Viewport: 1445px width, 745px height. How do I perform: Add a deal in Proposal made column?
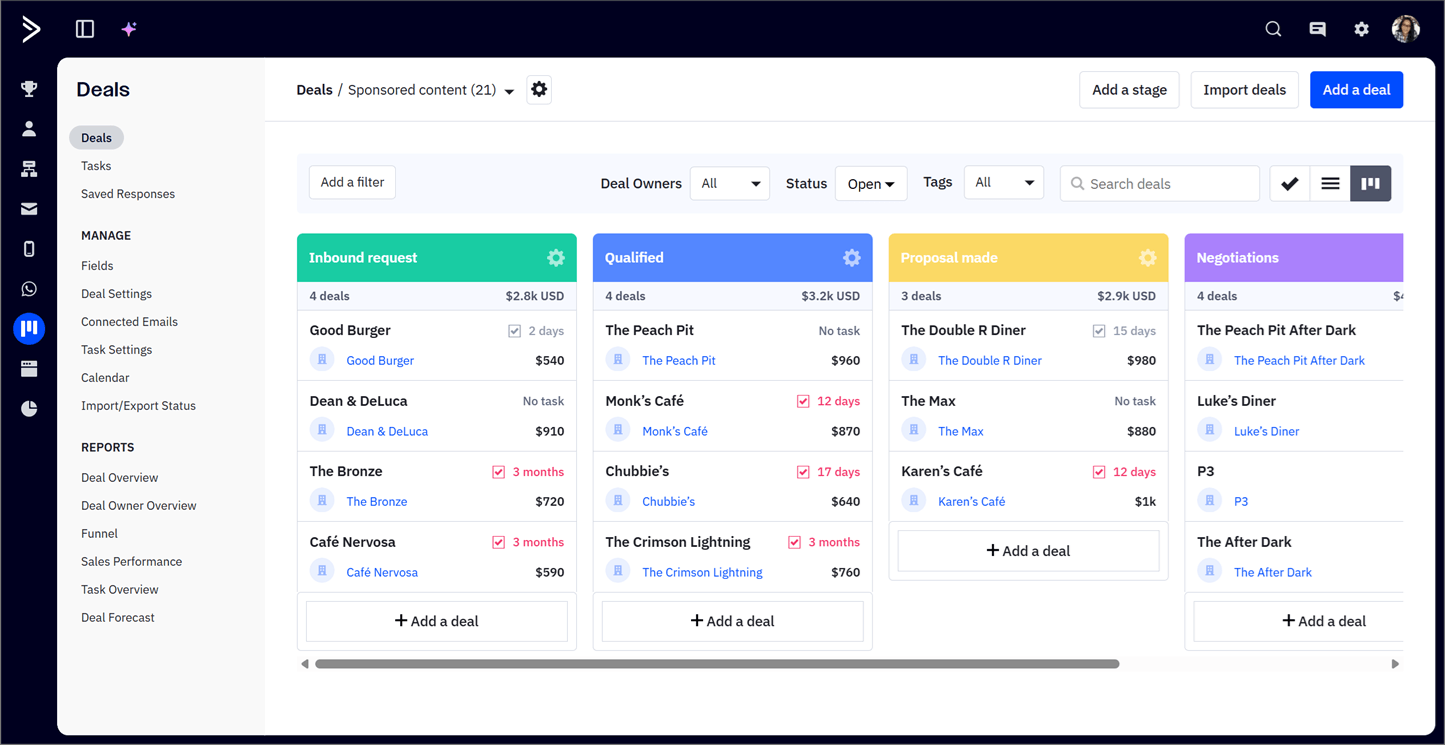pyautogui.click(x=1029, y=551)
